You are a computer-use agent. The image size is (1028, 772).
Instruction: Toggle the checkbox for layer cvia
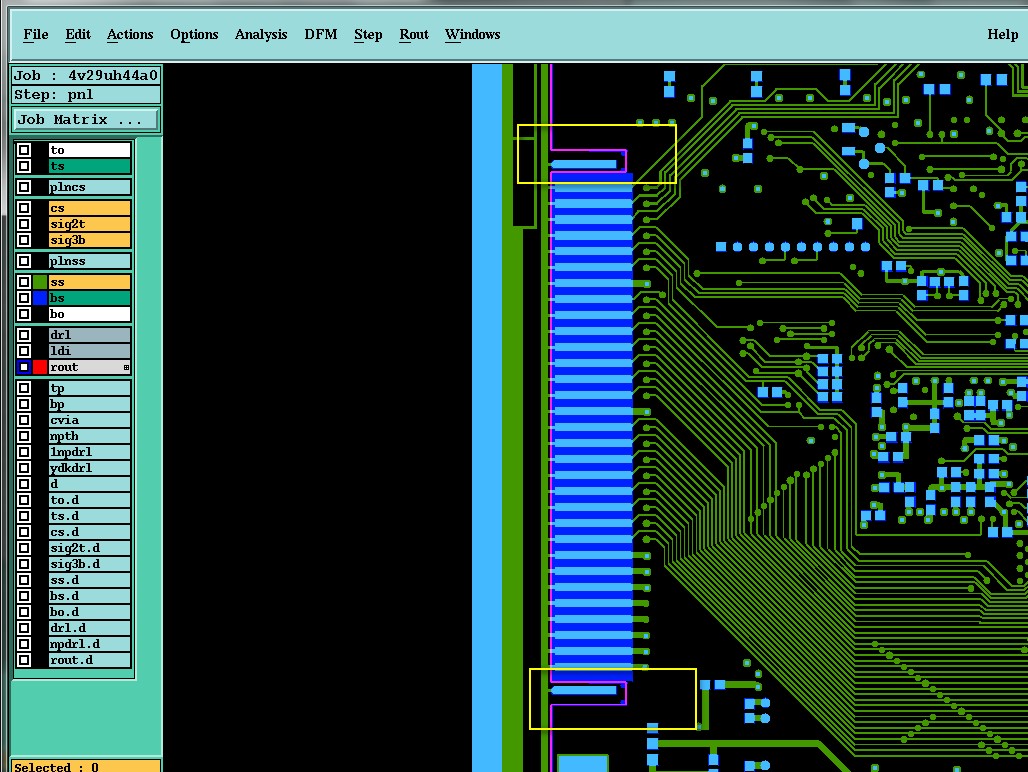[x=24, y=421]
